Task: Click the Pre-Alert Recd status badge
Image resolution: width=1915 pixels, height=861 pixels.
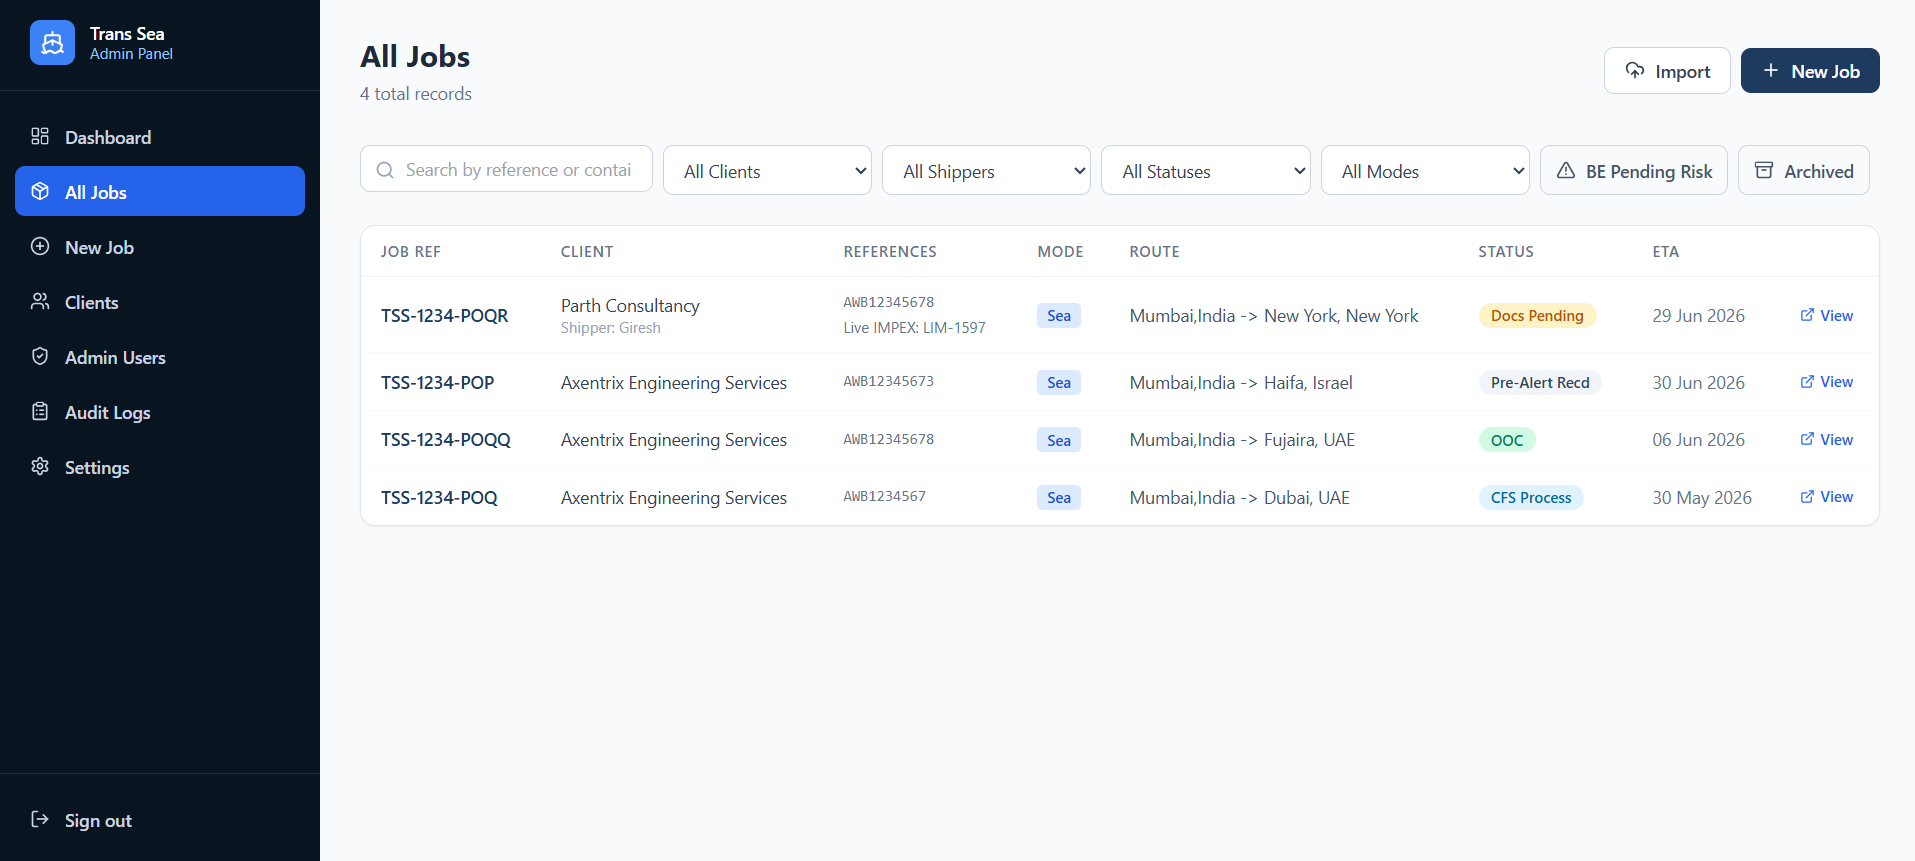Action: 1540,382
